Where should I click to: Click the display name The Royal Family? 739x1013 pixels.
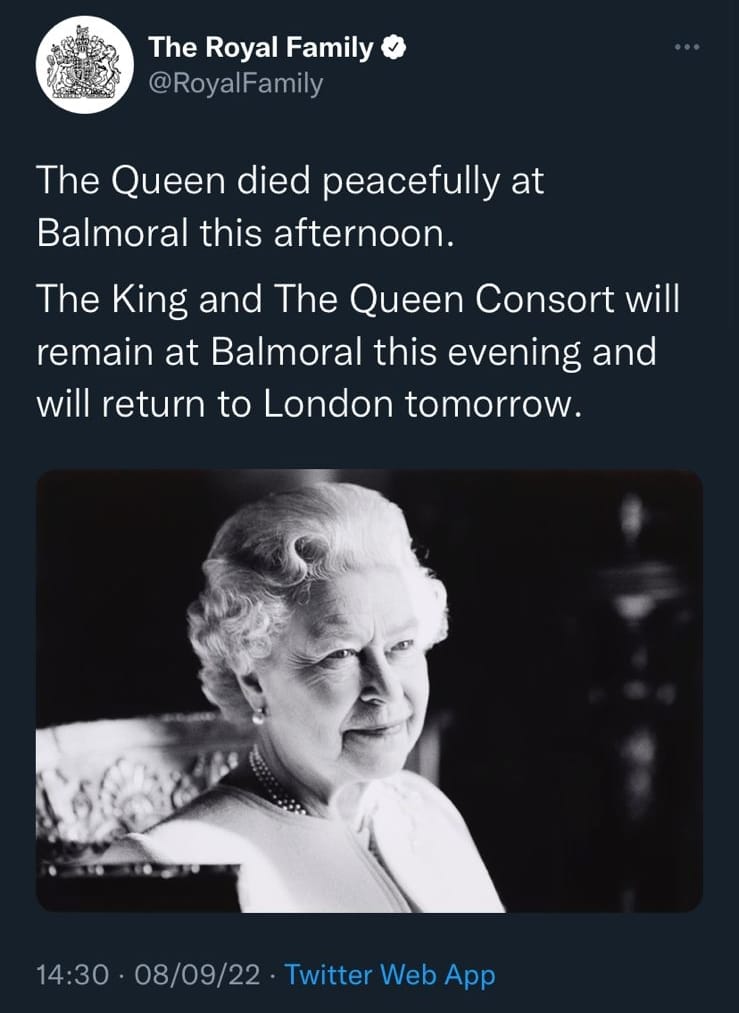pyautogui.click(x=260, y=48)
